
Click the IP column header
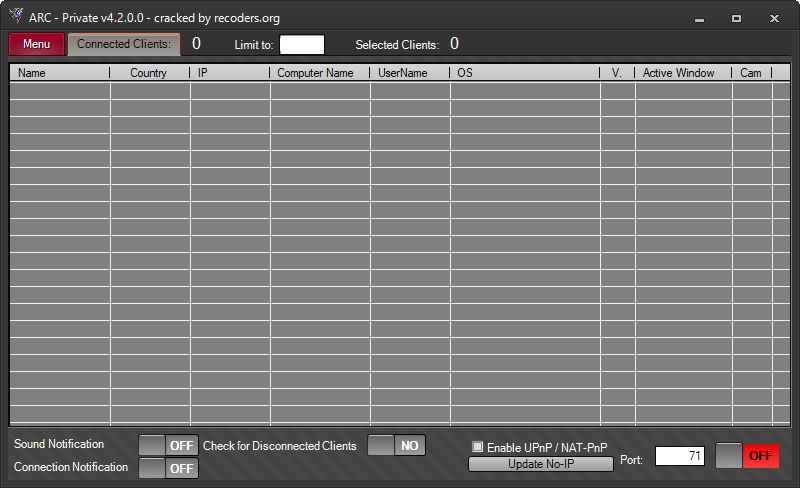pos(229,73)
